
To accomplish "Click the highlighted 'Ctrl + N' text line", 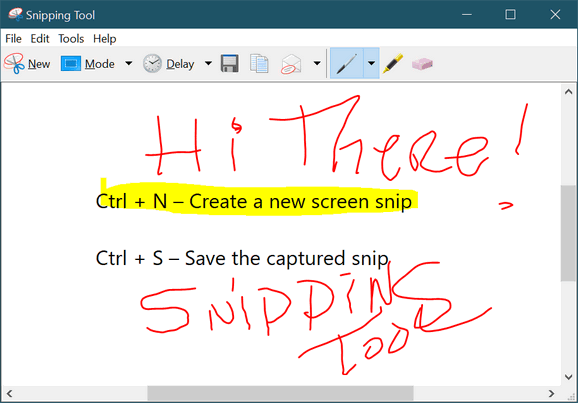I will [x=254, y=202].
